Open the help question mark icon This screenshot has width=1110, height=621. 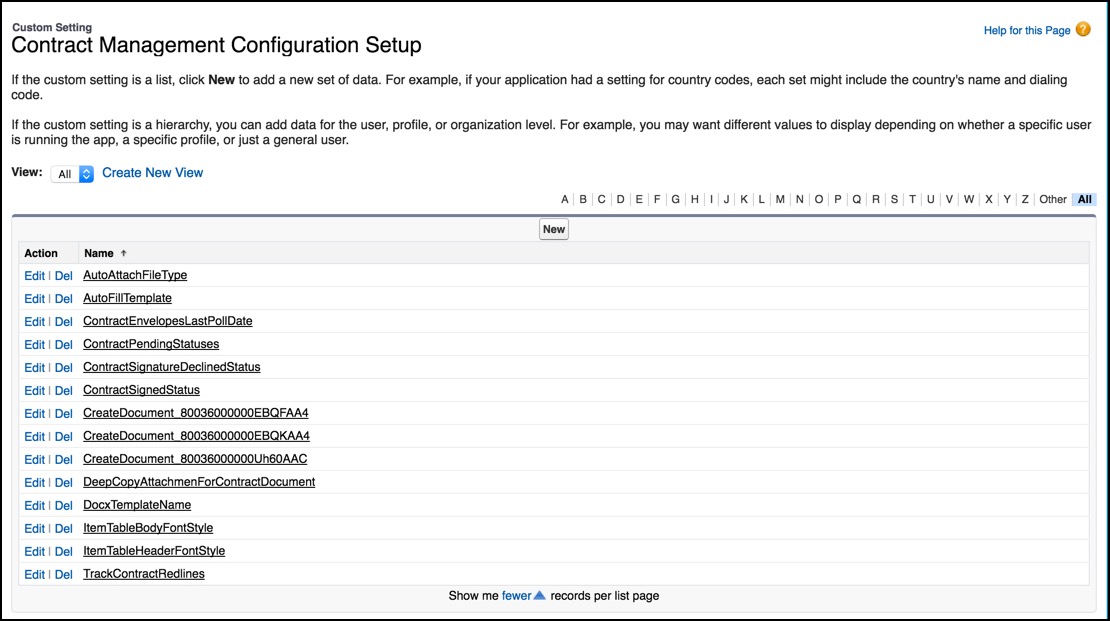1083,29
